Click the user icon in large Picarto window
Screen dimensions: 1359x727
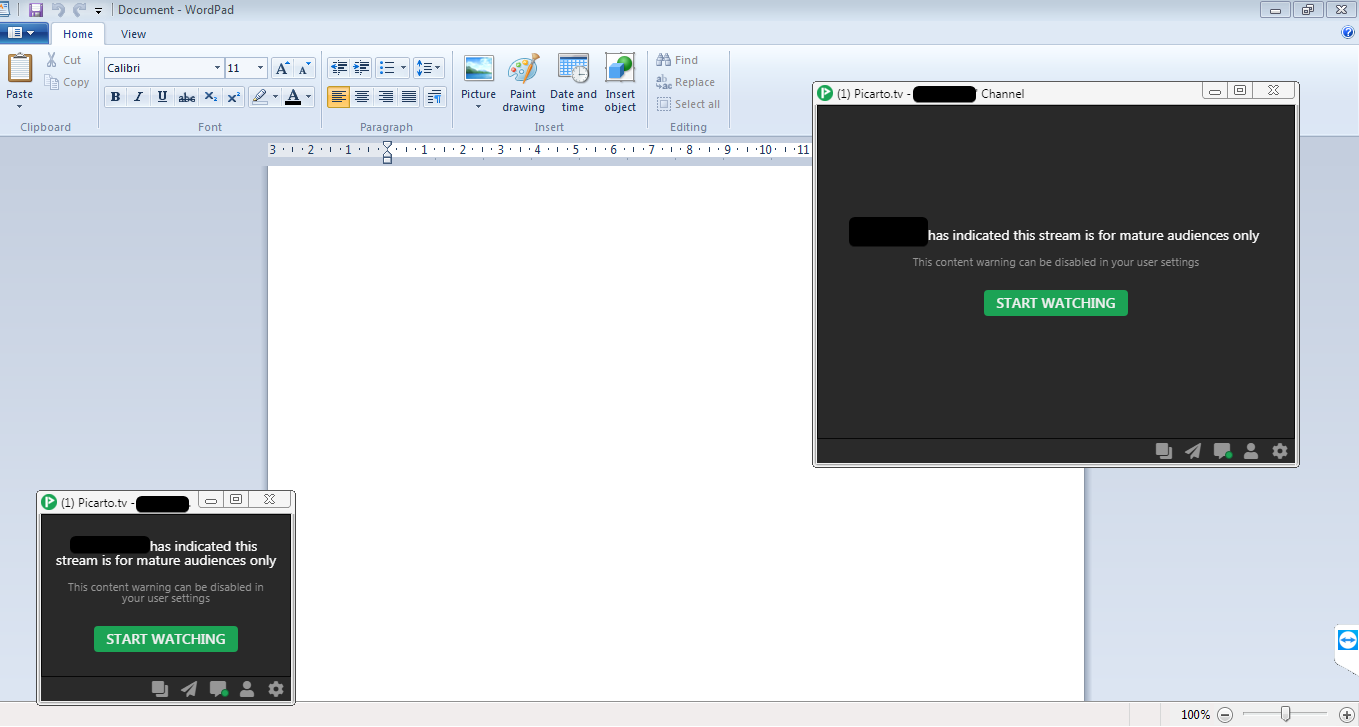pos(1251,451)
